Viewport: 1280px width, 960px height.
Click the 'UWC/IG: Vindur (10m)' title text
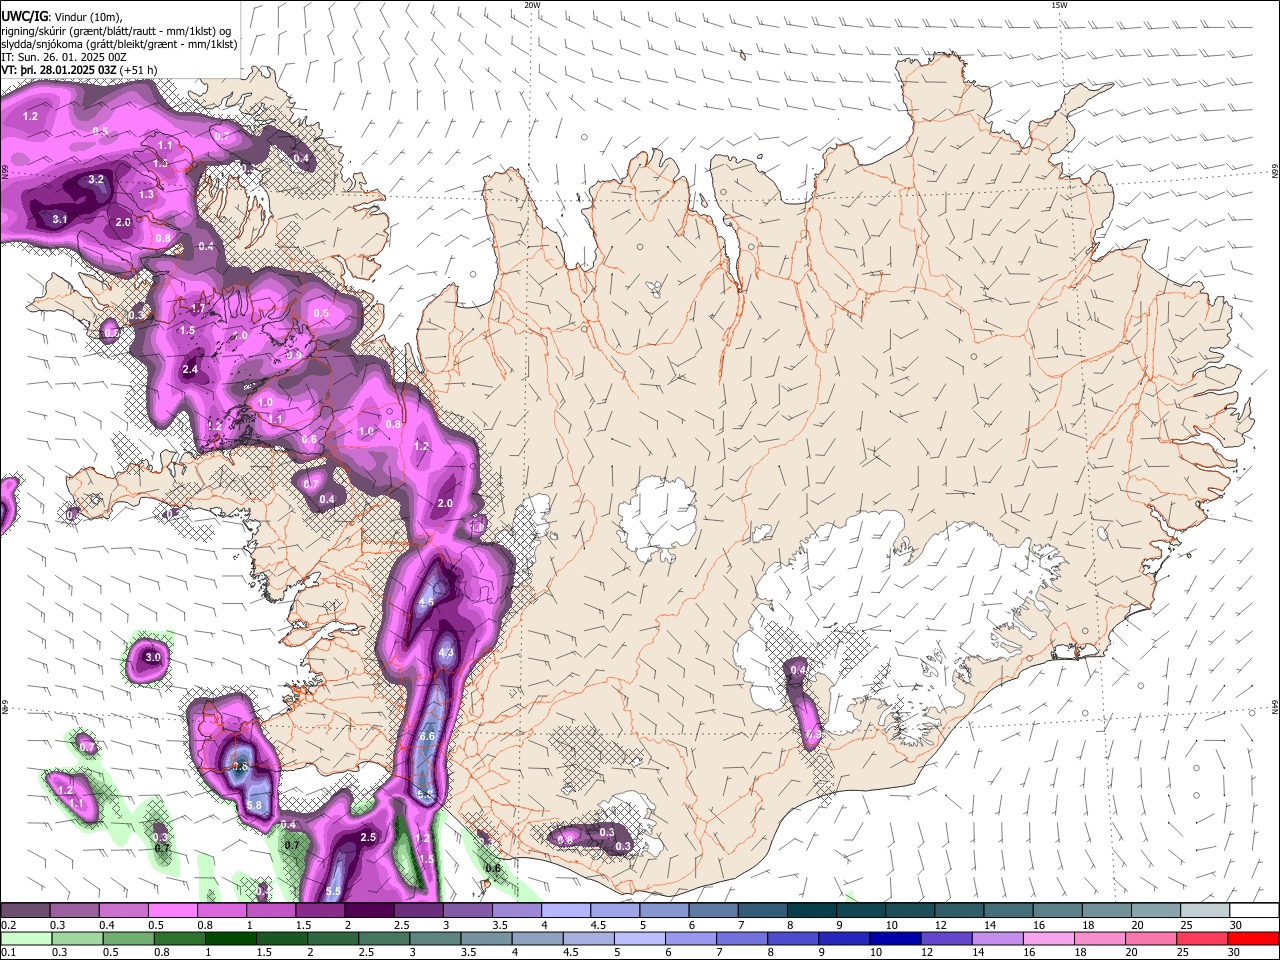pos(62,16)
